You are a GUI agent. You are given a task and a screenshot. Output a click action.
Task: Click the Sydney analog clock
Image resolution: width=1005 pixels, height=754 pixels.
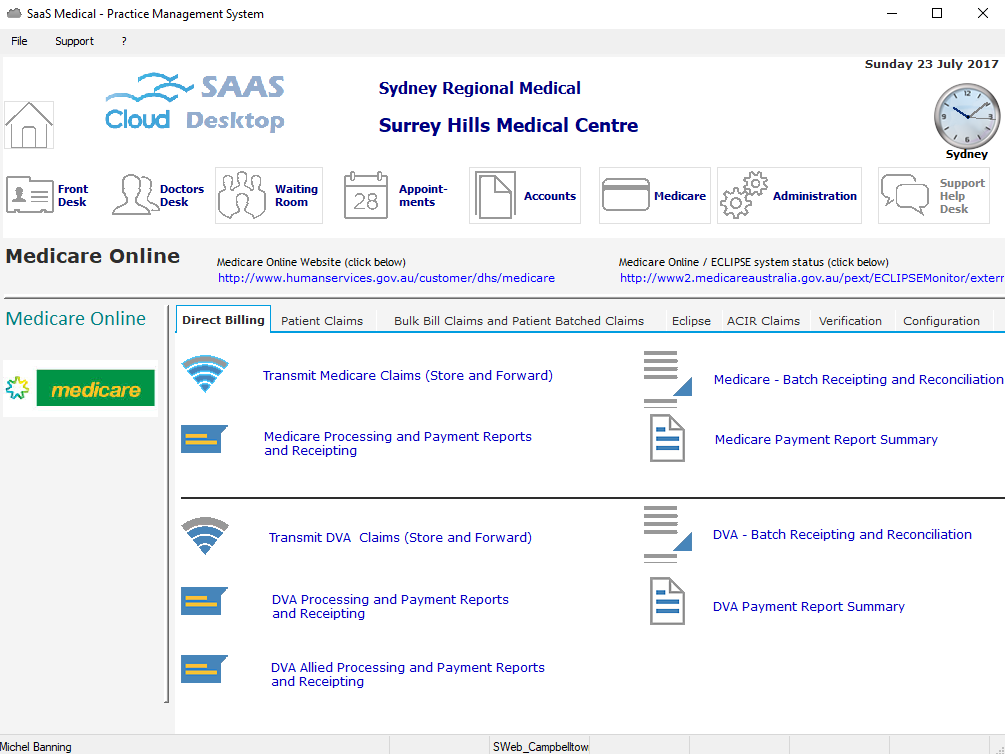[967, 116]
